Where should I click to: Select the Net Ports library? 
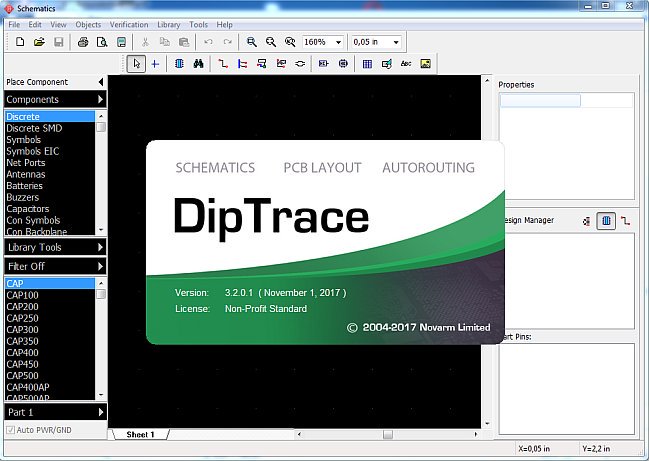[49, 163]
